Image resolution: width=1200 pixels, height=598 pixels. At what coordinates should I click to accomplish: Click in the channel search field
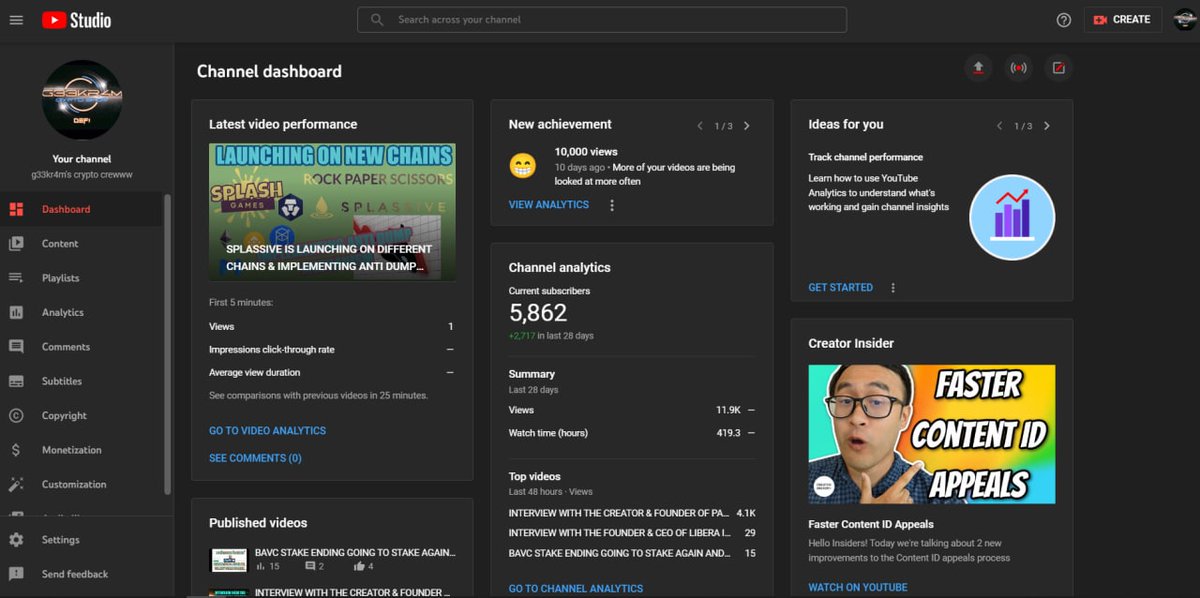602,20
